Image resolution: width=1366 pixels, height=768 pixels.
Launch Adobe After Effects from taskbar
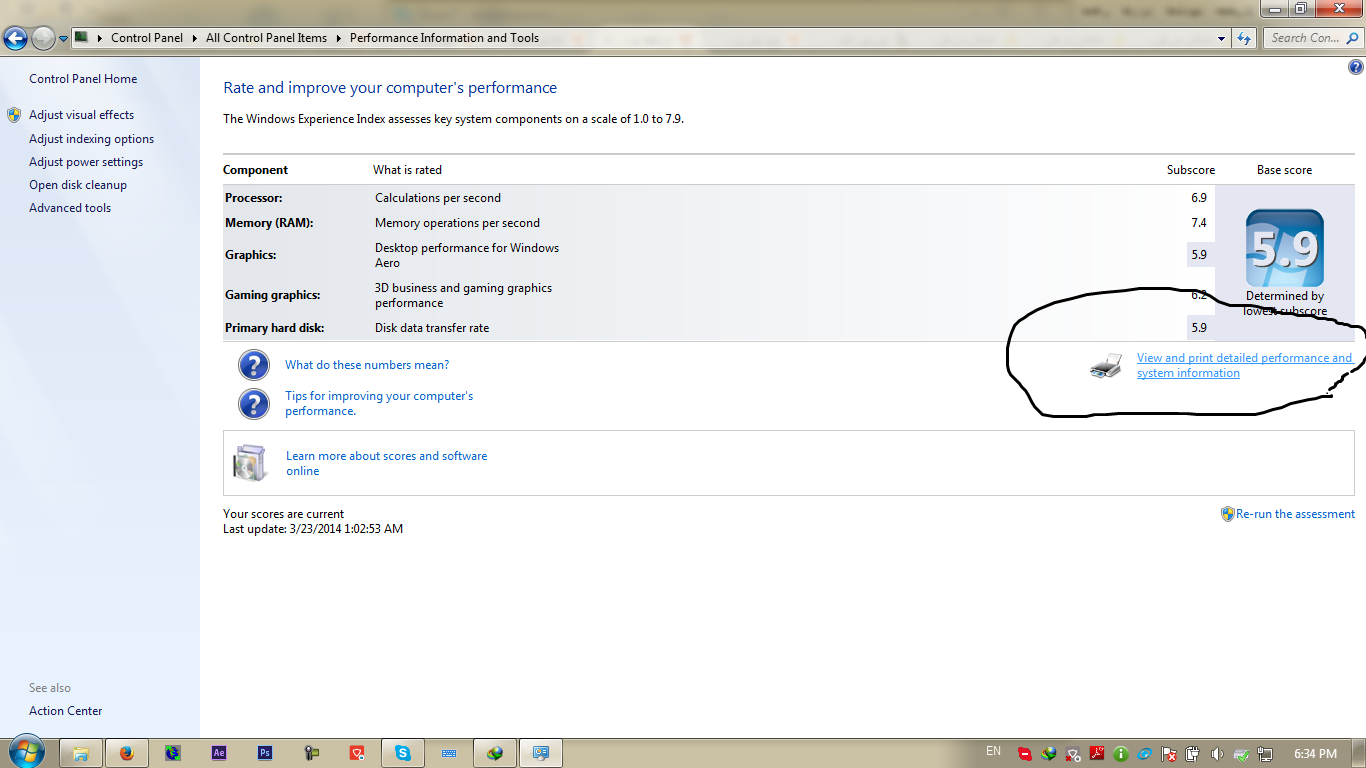(x=219, y=753)
